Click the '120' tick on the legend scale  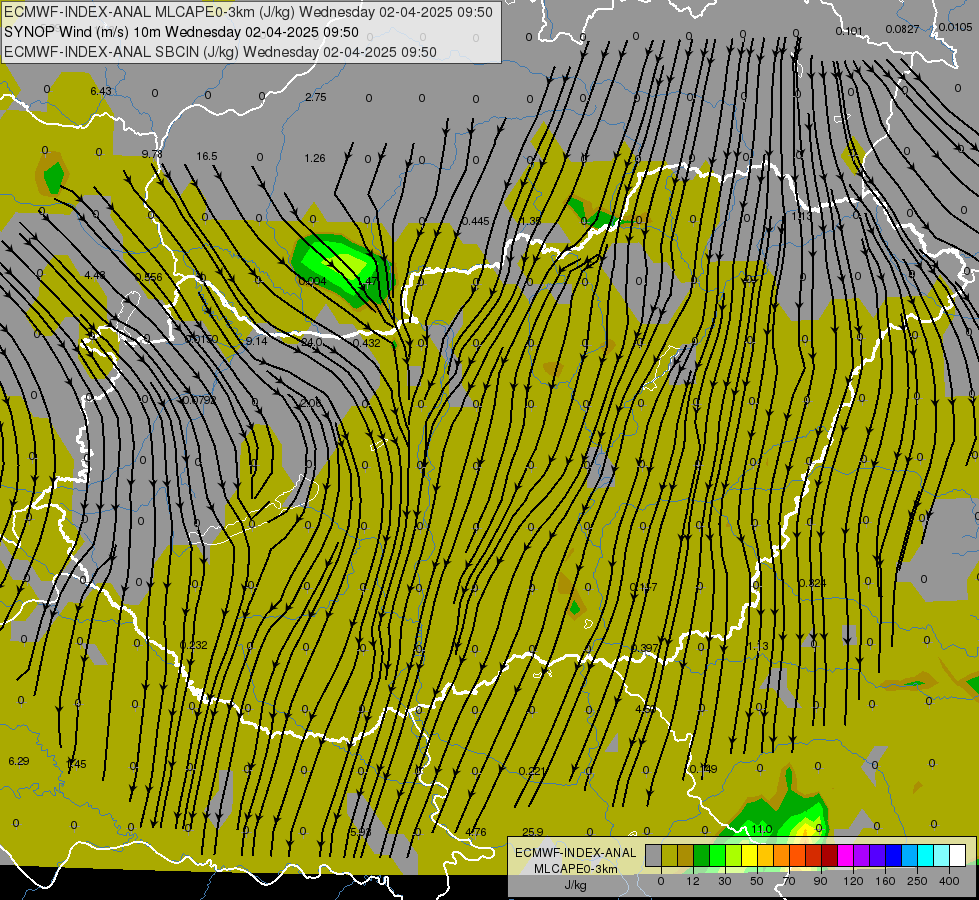pyautogui.click(x=853, y=881)
